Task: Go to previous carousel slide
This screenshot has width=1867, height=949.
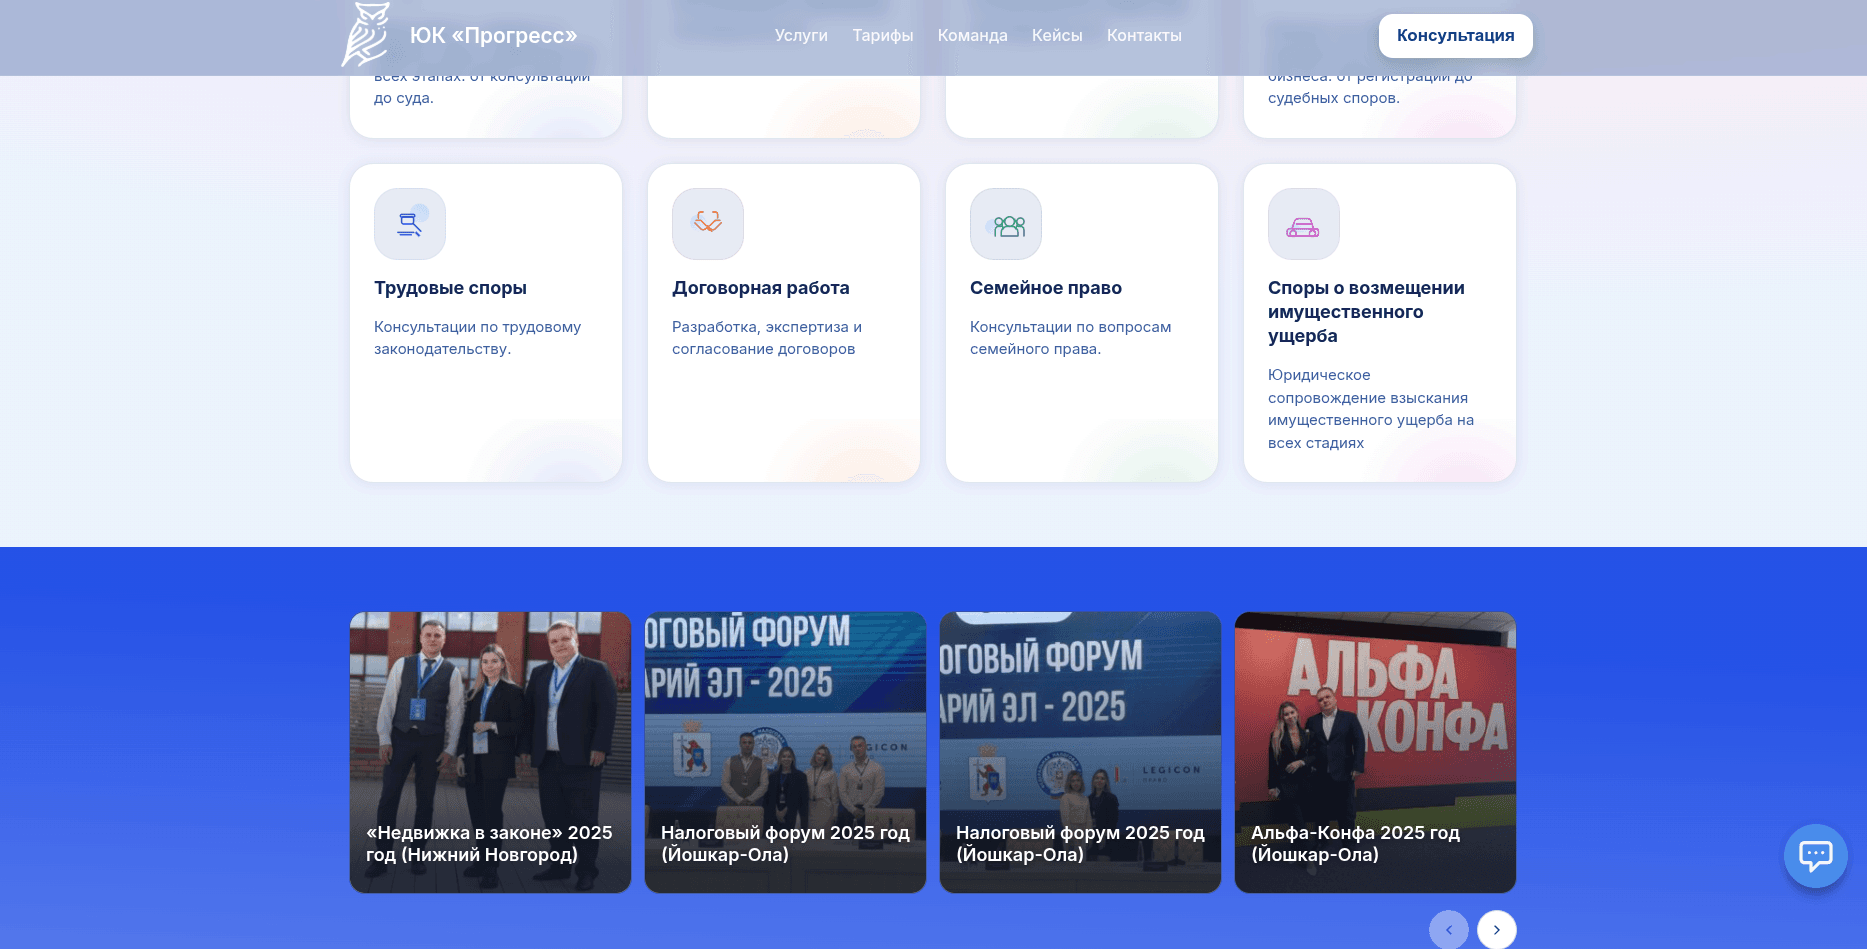Action: (1448, 929)
